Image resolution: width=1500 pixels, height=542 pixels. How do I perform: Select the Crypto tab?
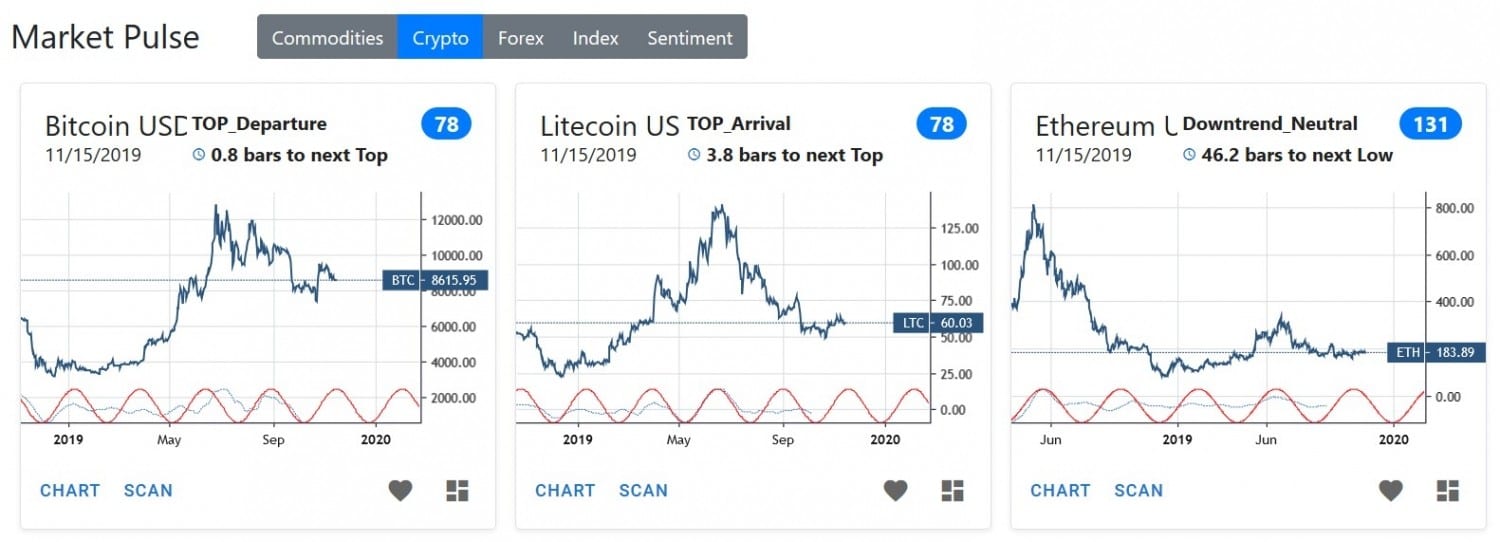pyautogui.click(x=440, y=38)
